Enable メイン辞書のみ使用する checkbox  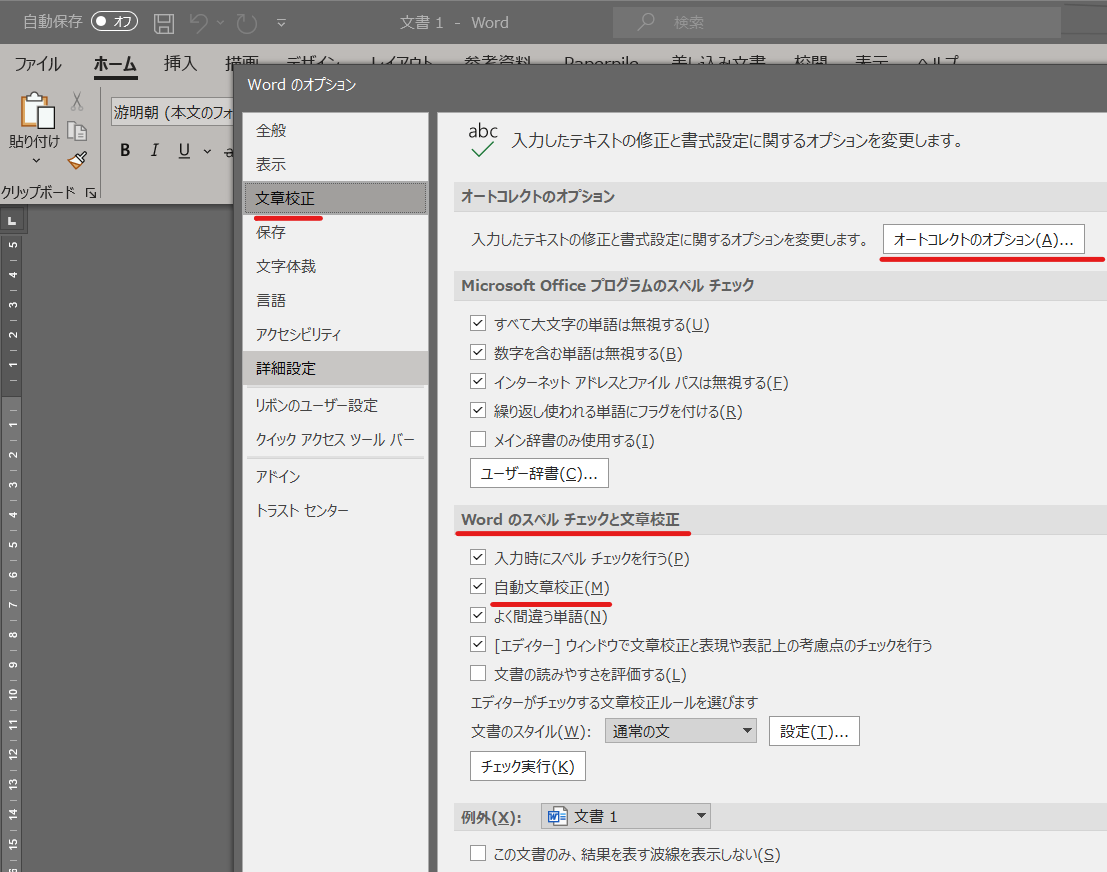(478, 439)
